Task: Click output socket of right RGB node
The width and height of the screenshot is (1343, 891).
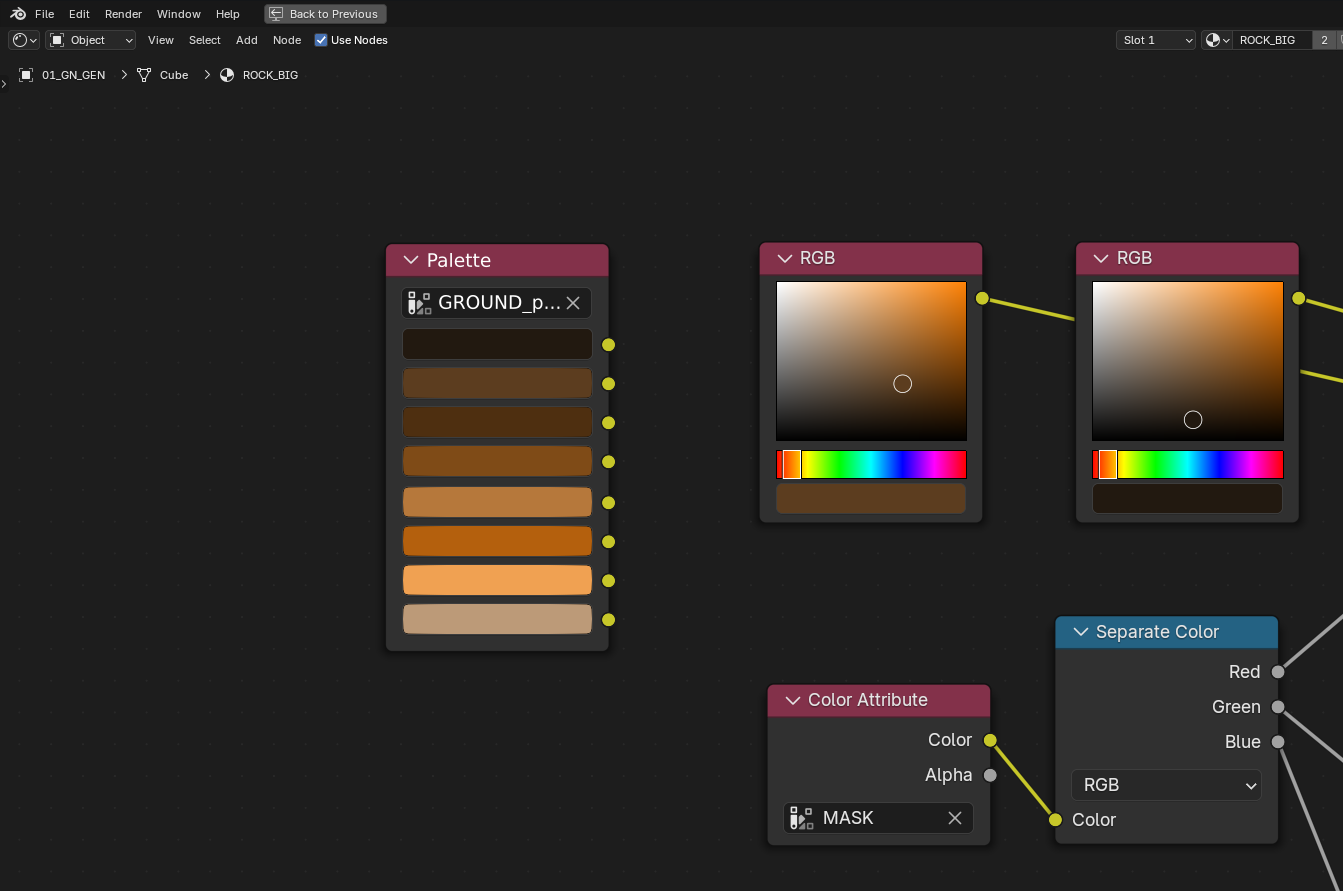Action: 1298,298
